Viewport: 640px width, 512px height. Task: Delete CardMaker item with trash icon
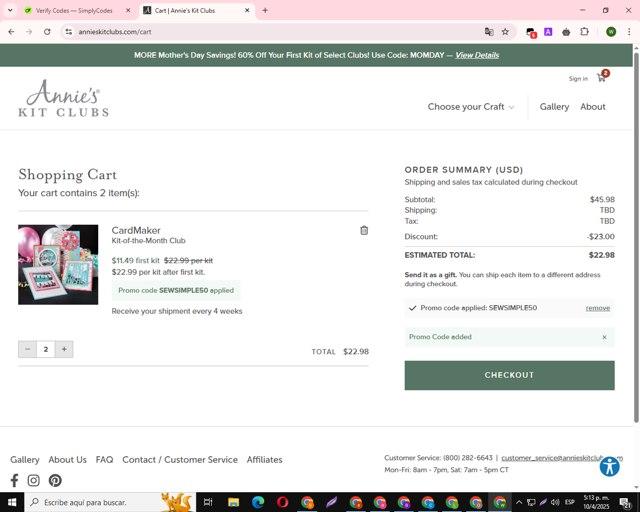(x=364, y=231)
